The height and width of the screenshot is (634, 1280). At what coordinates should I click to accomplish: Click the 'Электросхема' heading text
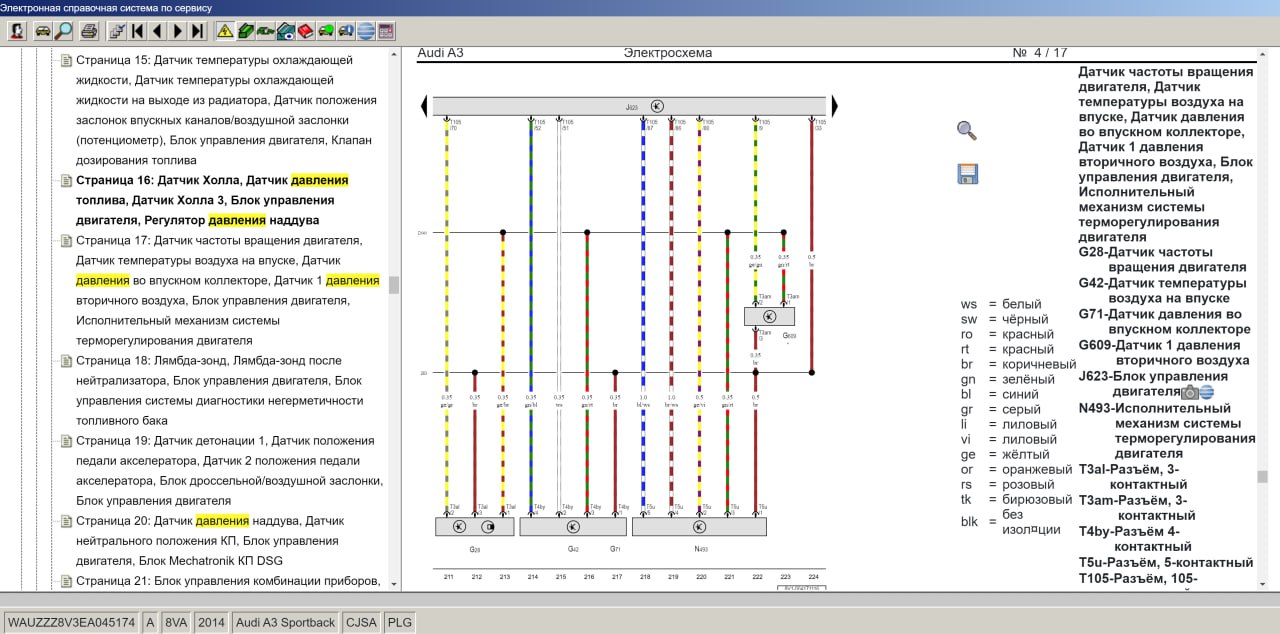click(668, 53)
